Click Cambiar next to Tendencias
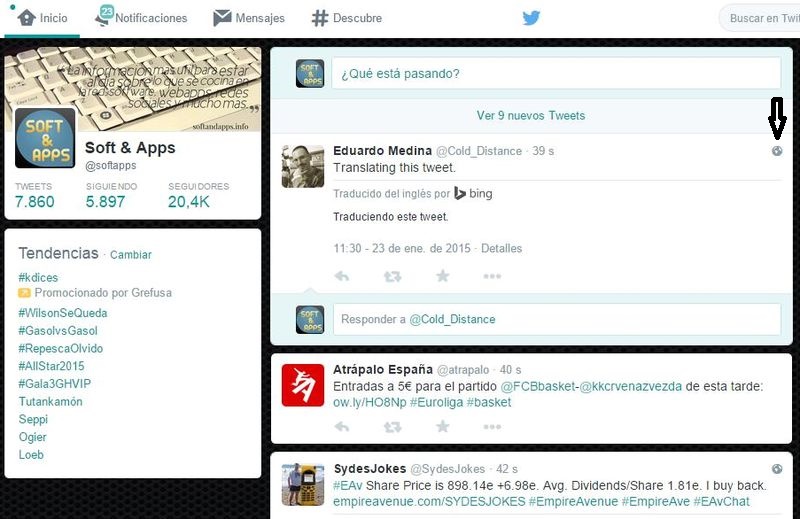 [x=131, y=255]
